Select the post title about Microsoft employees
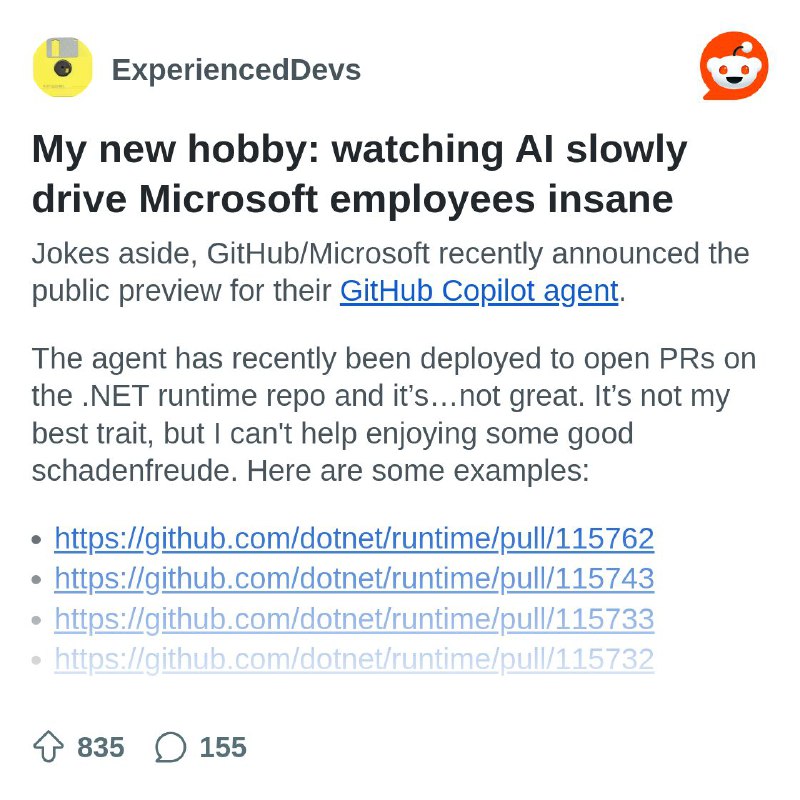Screen dimensions: 800x800 pos(360,173)
